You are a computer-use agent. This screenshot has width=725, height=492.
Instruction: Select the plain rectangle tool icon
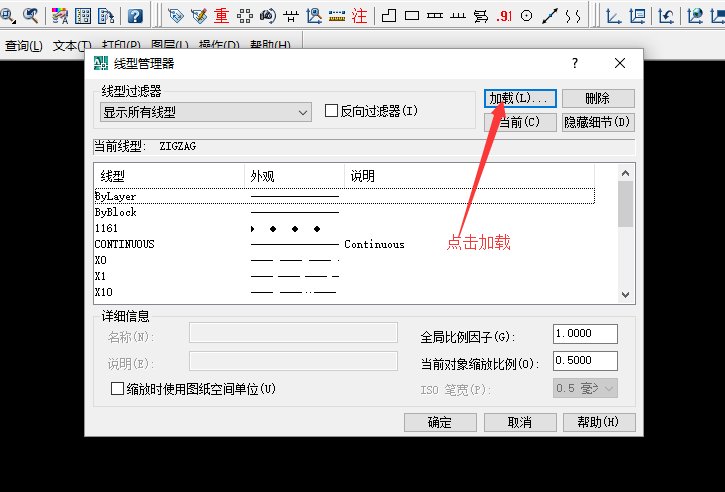[x=412, y=16]
